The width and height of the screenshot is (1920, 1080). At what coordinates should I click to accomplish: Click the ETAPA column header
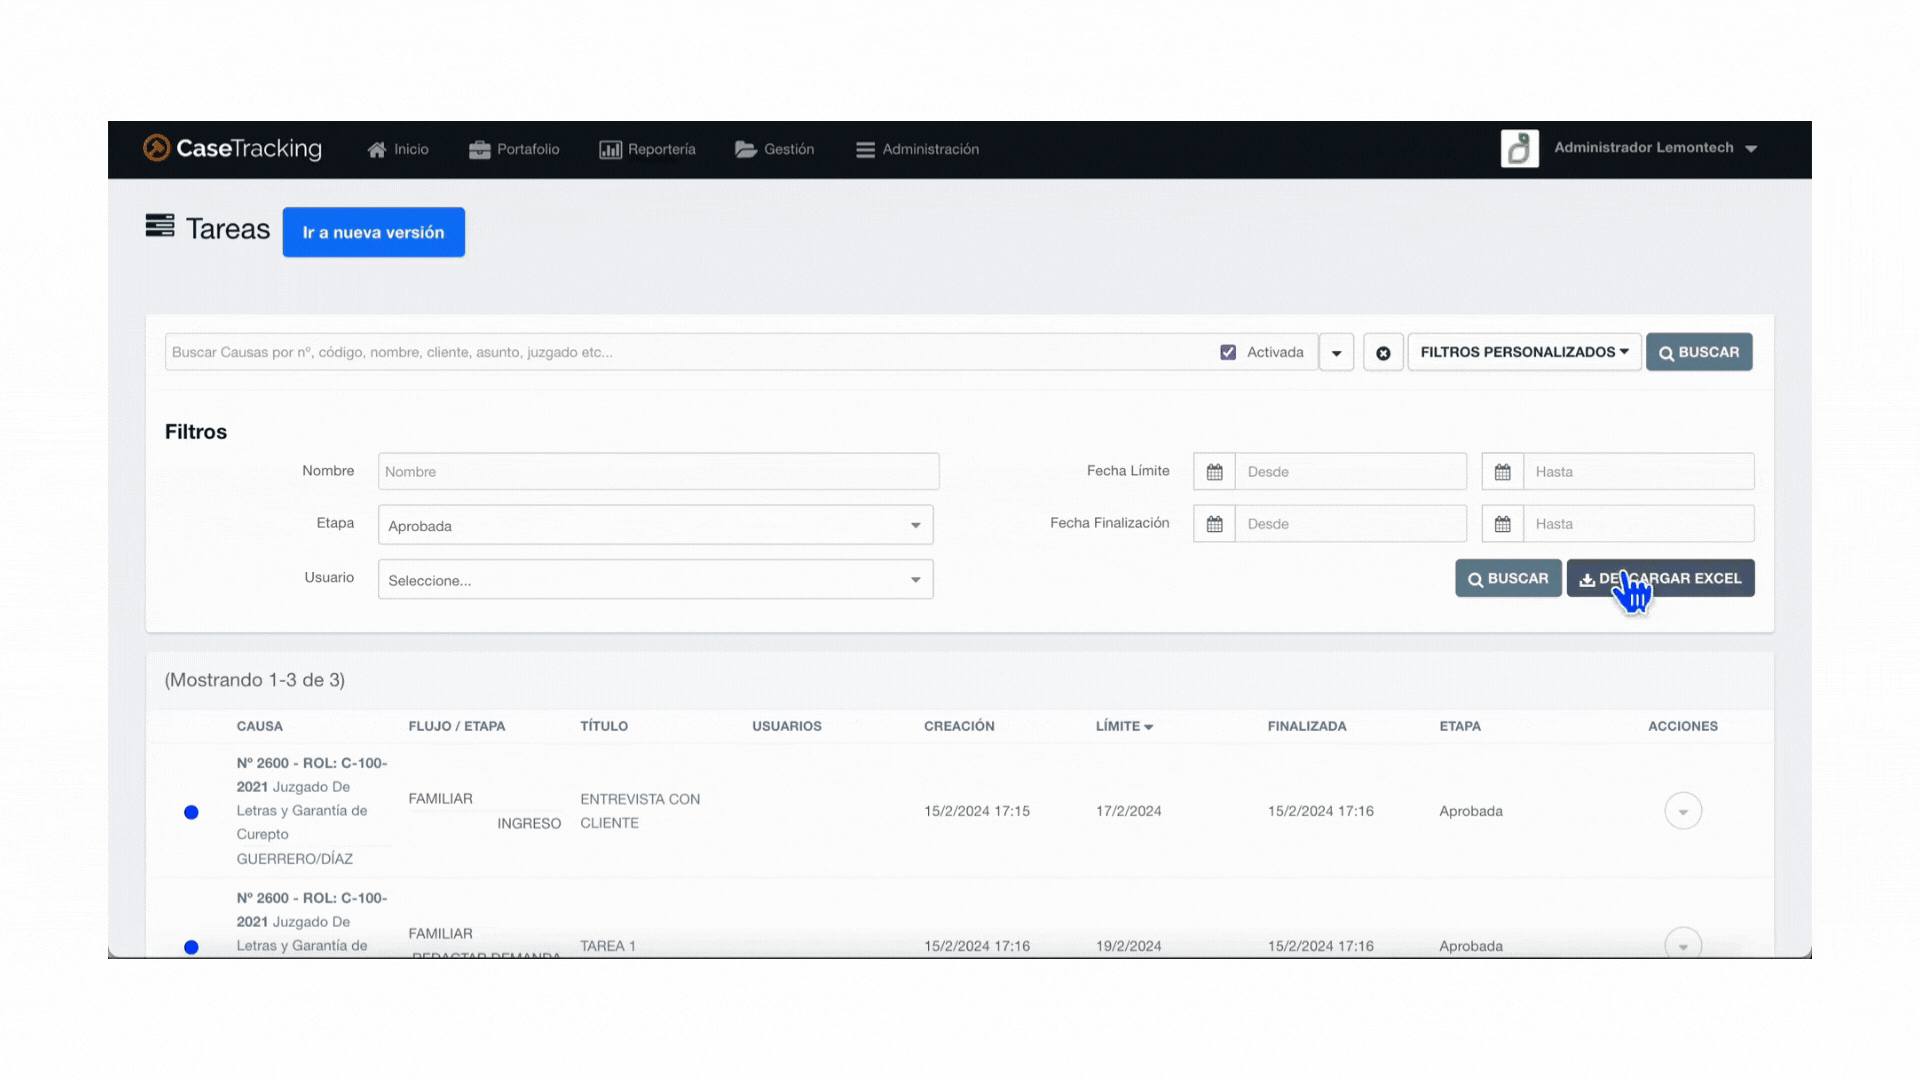tap(1460, 726)
